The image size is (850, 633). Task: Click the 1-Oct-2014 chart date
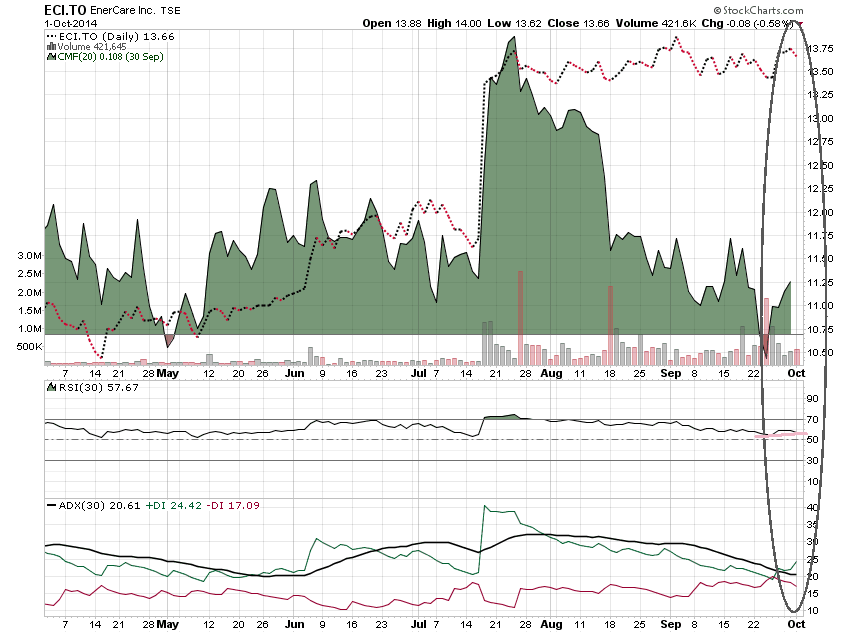(71, 23)
